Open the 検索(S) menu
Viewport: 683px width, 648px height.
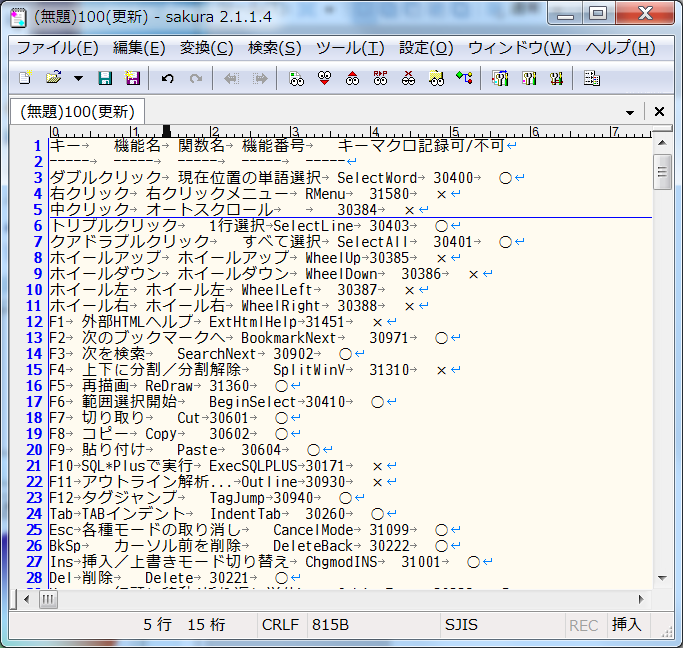pos(274,48)
